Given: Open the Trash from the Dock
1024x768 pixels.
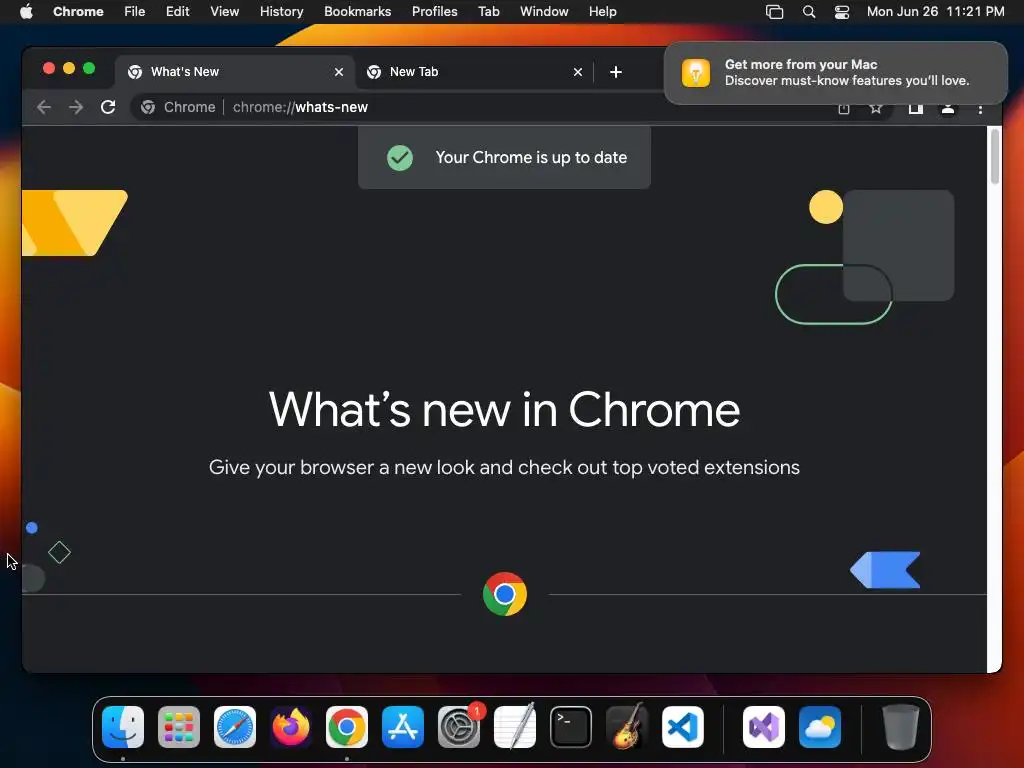Looking at the screenshot, I should click(x=901, y=727).
